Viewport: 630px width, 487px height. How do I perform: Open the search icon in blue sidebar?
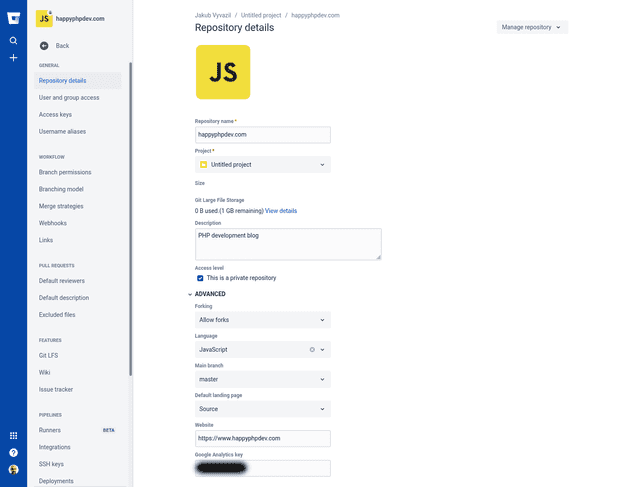(x=13, y=41)
